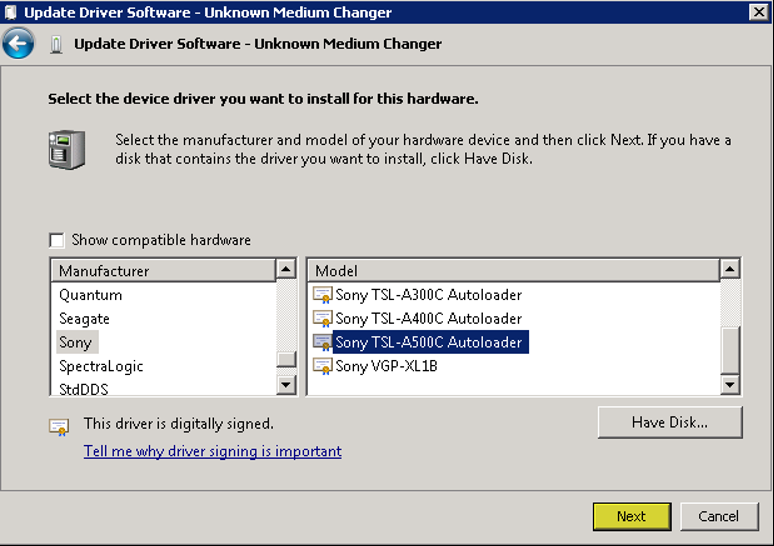The height and width of the screenshot is (546, 774).
Task: Go back with the blue arrow button
Action: (18, 43)
